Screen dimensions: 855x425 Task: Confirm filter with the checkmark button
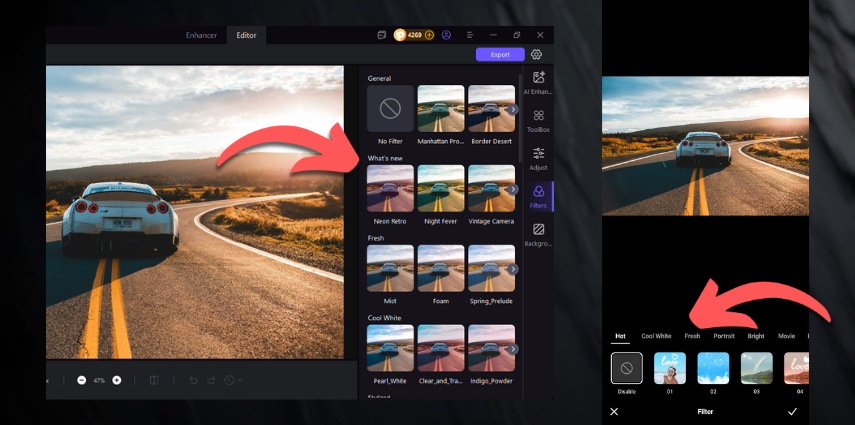(792, 411)
